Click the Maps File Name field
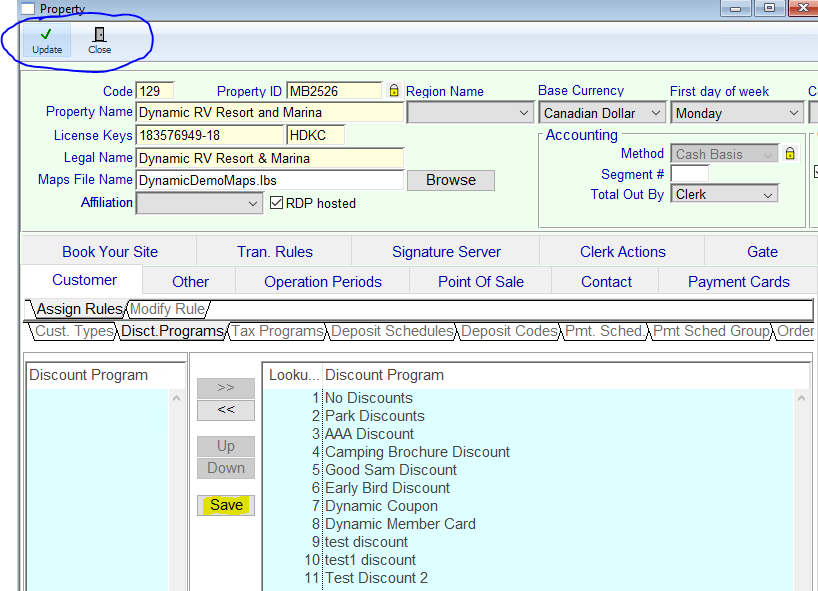The width and height of the screenshot is (818, 591). (x=270, y=180)
